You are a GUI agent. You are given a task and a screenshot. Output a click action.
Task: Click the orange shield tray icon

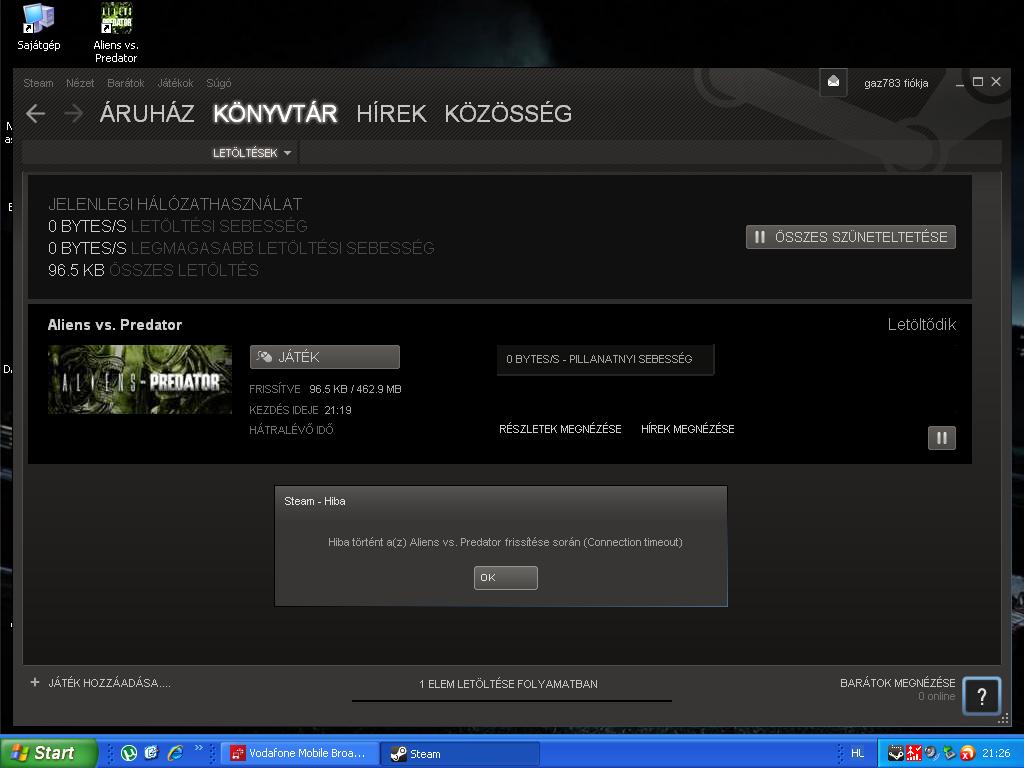pos(967,754)
